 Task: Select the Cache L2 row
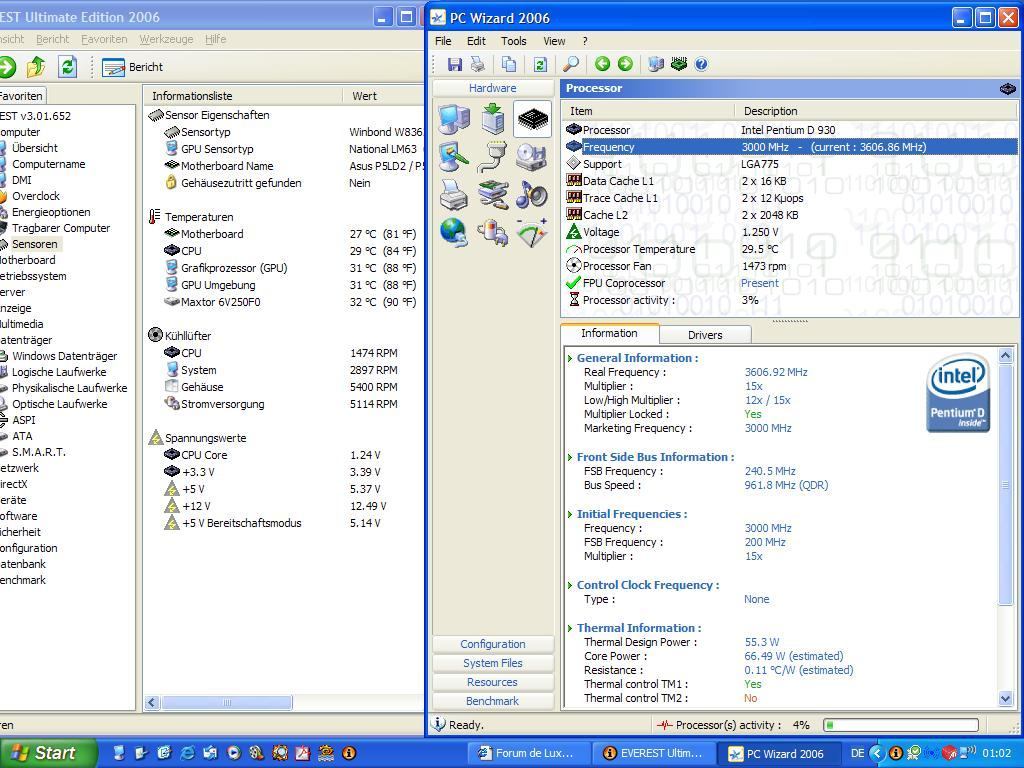[x=790, y=215]
